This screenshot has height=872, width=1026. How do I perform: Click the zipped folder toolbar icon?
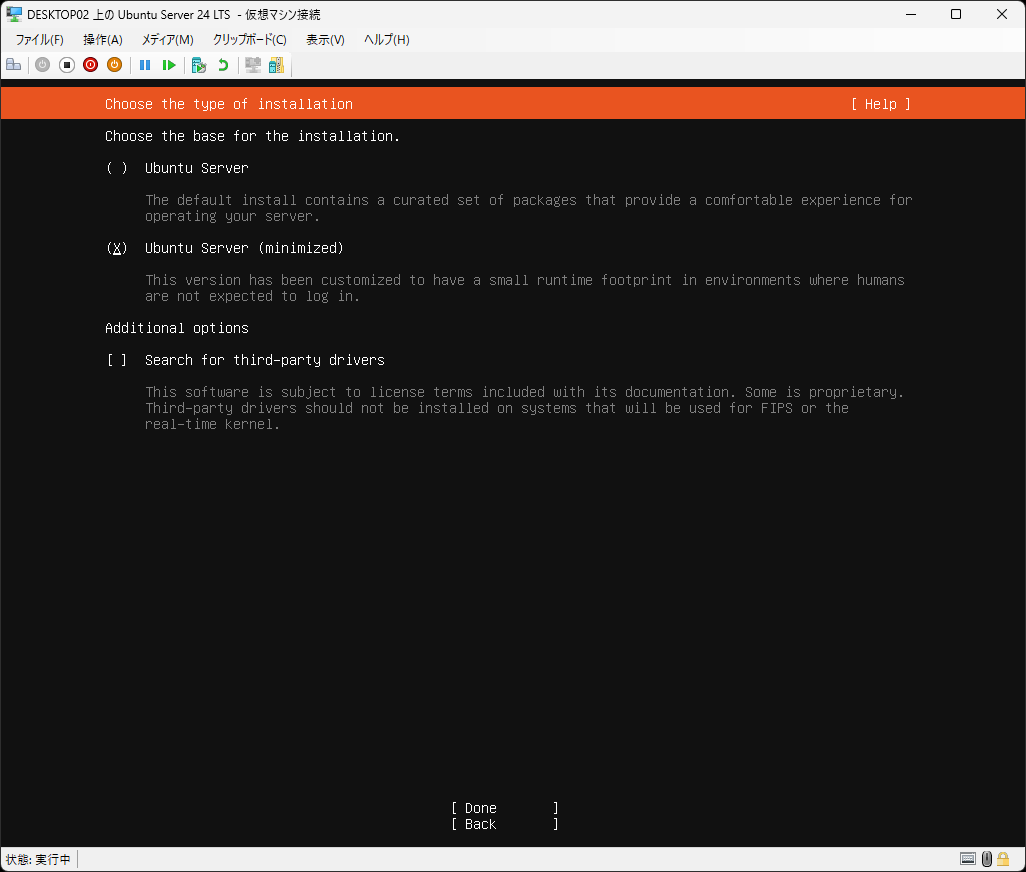point(277,65)
